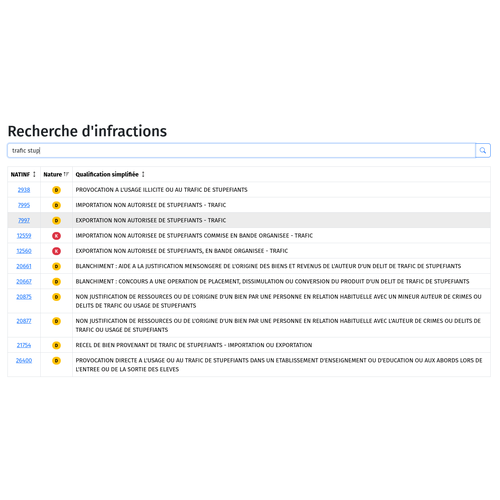Select the EXPORTATION NON AUTORISEE DE STUPEFIANTS - TRAFIC row

click(x=249, y=220)
